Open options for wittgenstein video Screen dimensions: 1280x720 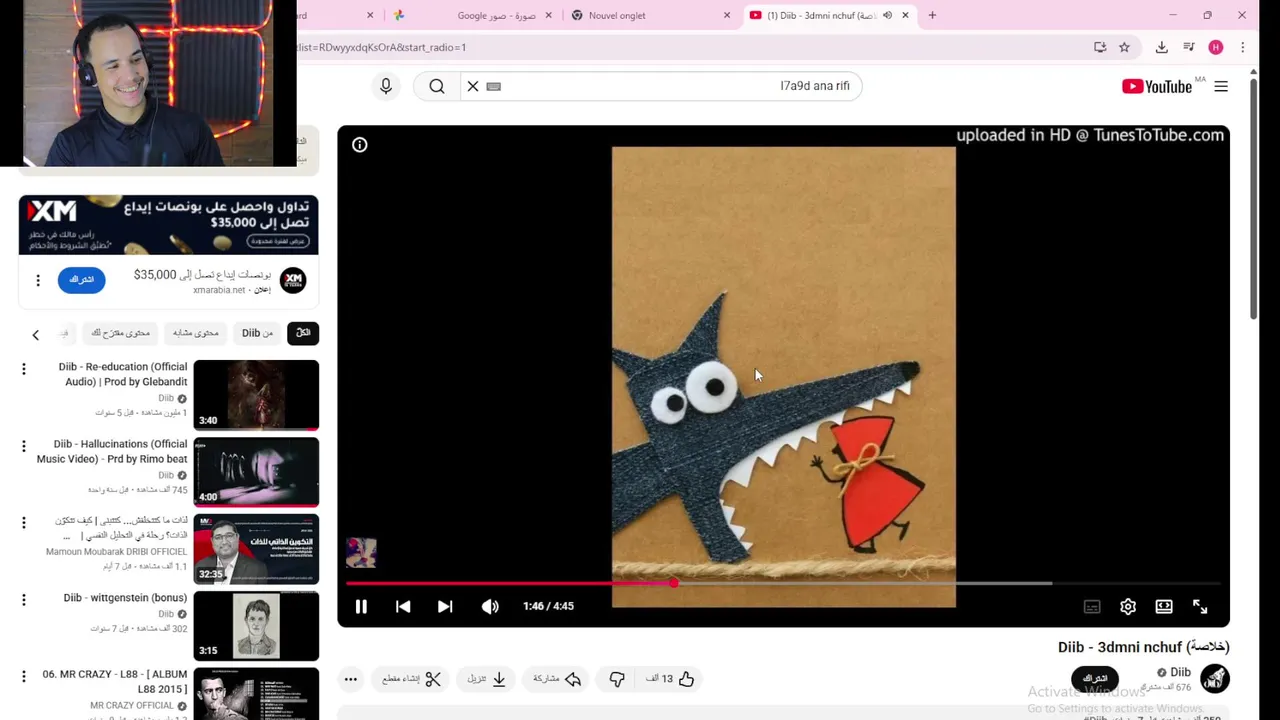pyautogui.click(x=24, y=600)
